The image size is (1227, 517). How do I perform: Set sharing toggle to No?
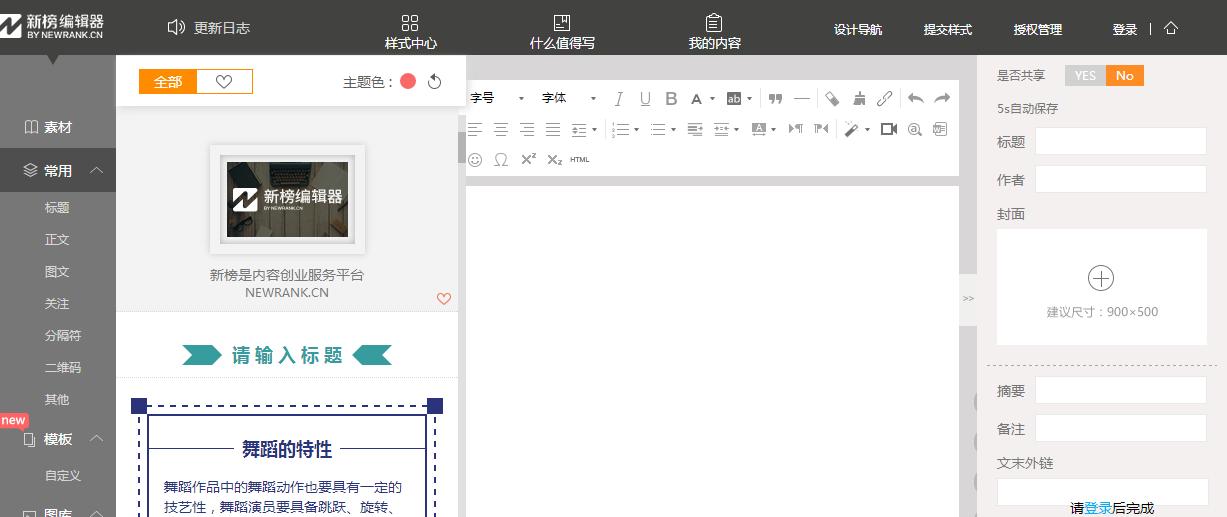1124,76
